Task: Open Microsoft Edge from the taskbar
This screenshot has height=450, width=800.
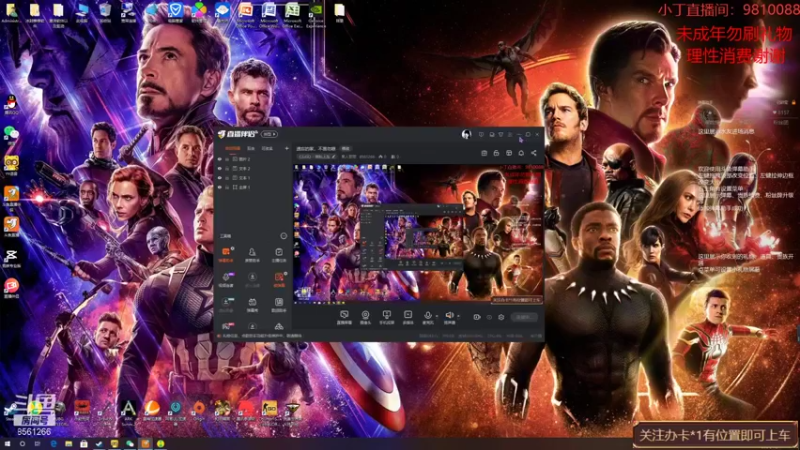Action: point(54,444)
